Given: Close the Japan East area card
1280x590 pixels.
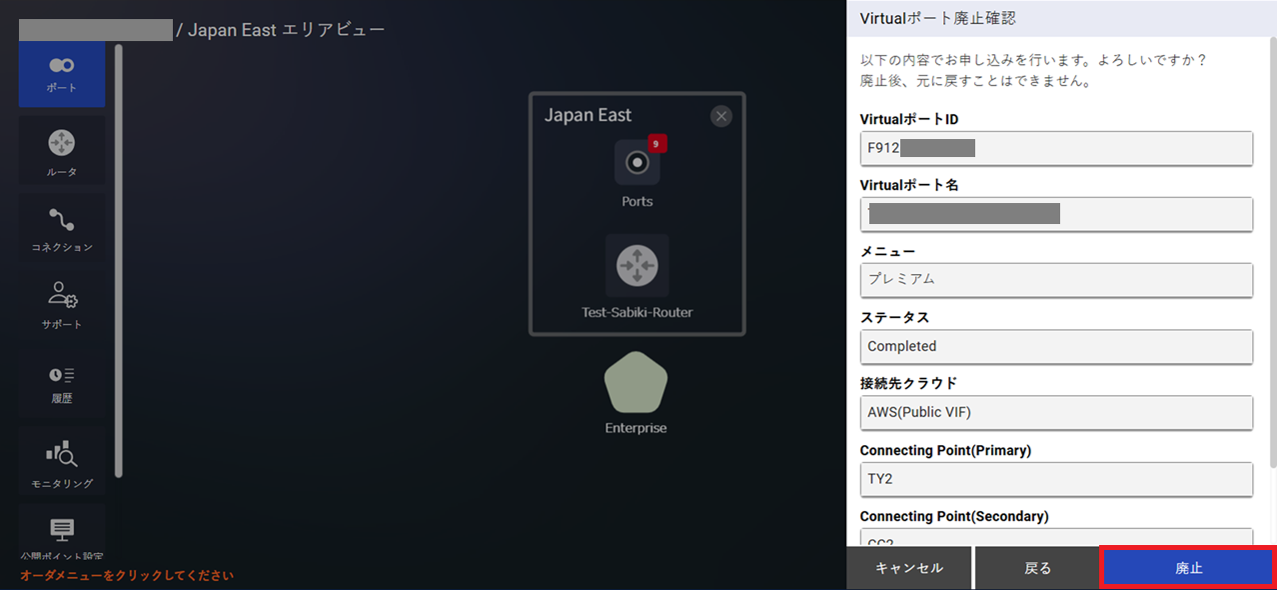Looking at the screenshot, I should (721, 116).
